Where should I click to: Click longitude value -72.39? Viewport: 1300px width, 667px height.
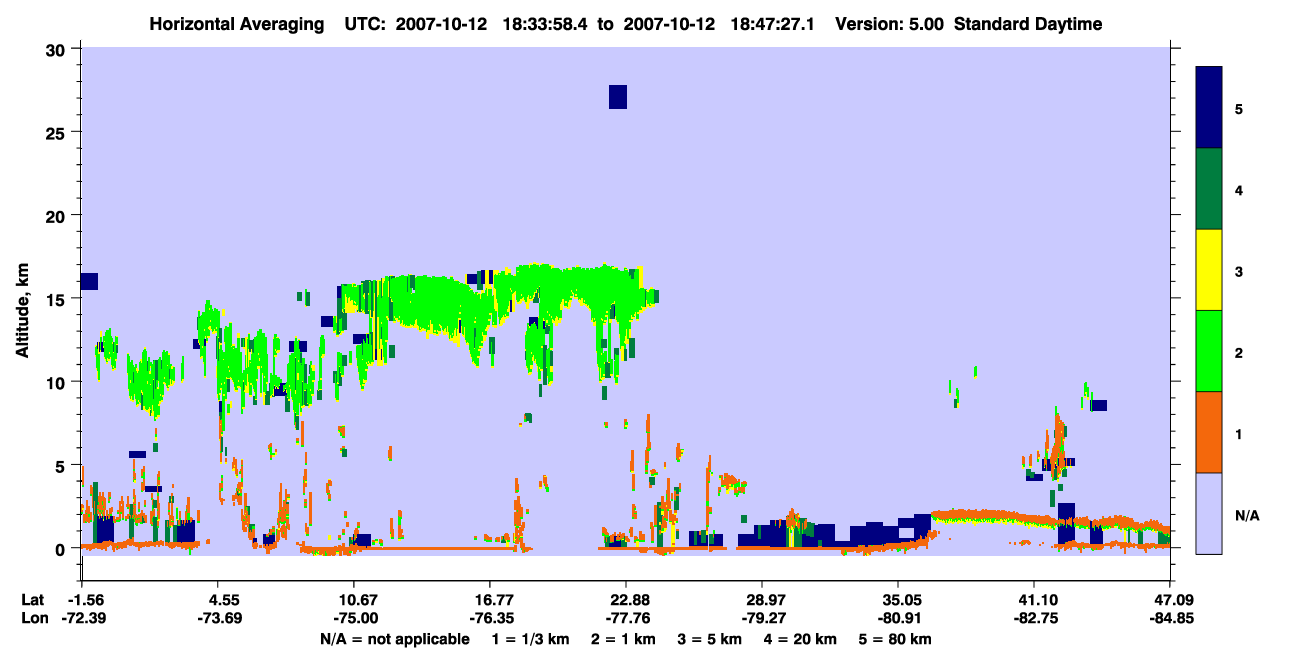(82, 619)
